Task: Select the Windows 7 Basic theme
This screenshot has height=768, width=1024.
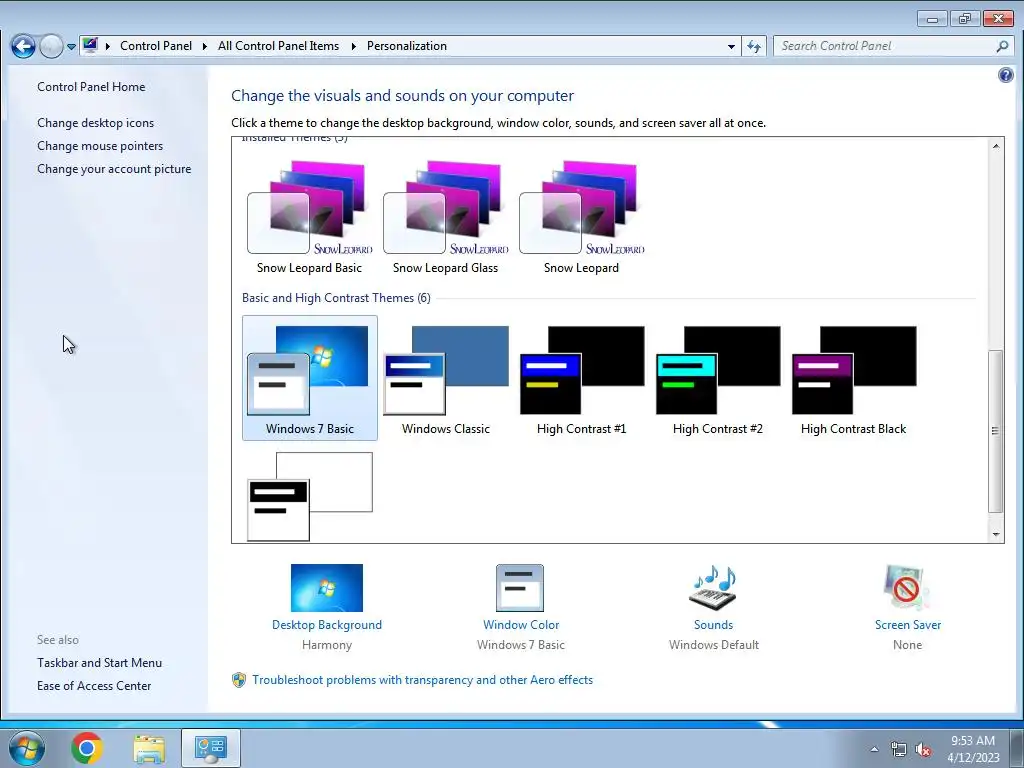Action: click(x=310, y=378)
